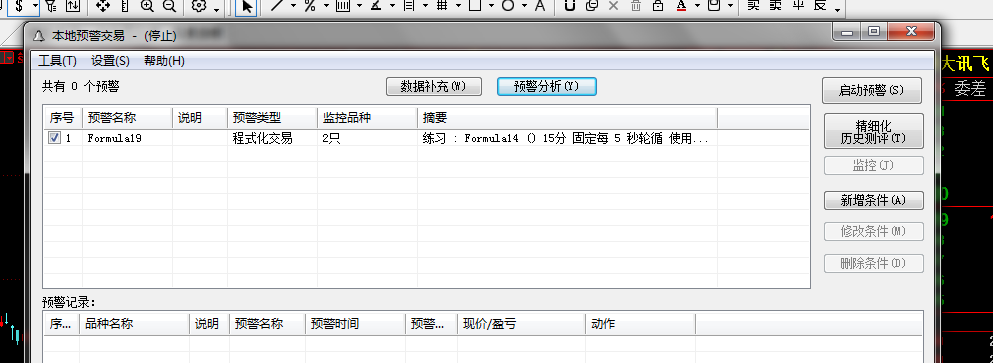Click the 新增条件(A) button
The height and width of the screenshot is (363, 993).
[x=873, y=200]
